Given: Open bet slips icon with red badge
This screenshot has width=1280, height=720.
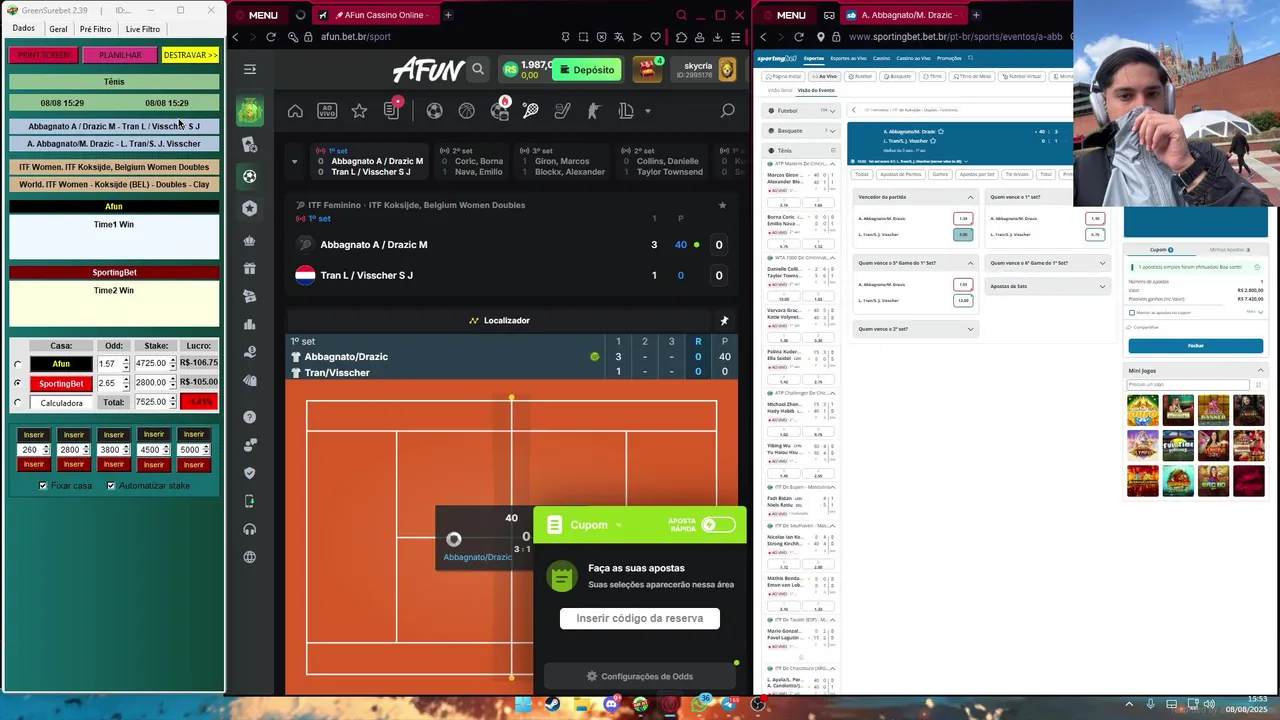Looking at the screenshot, I should point(392,111).
